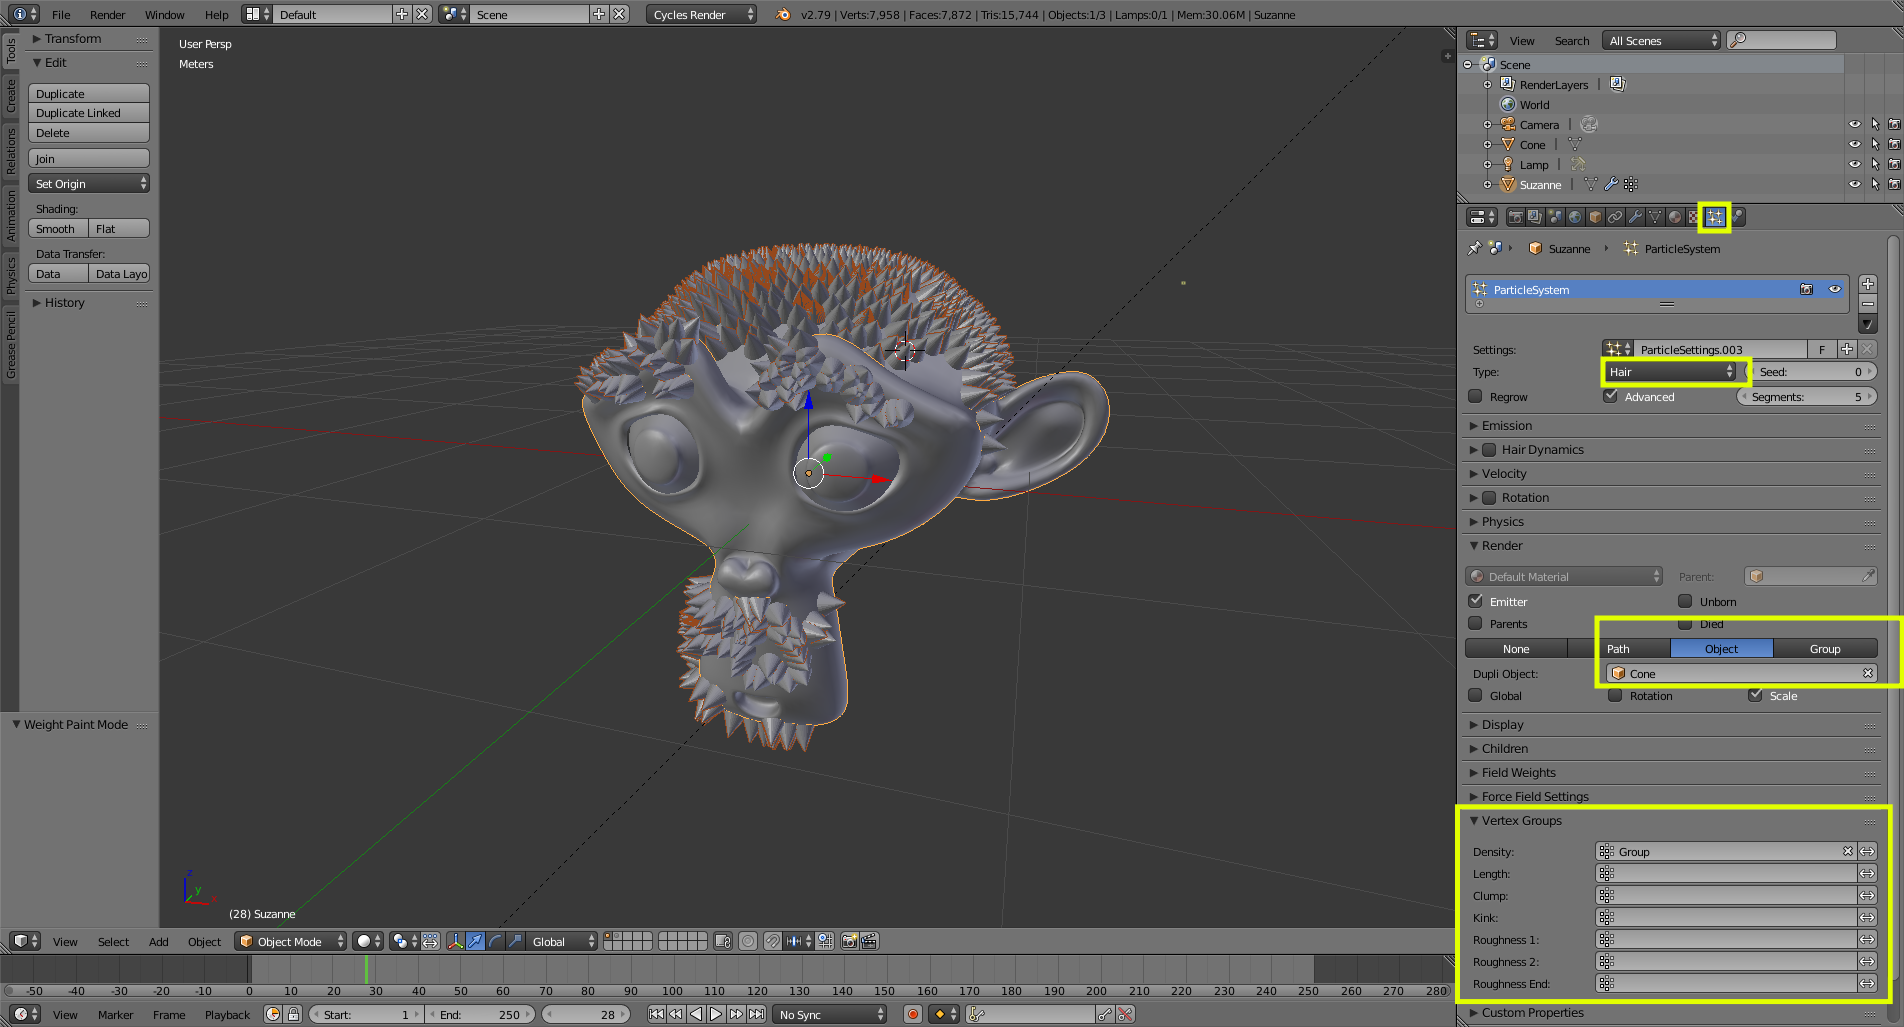Open the Modifiers properties tab wrench icon
Screen dimensions: 1904x1027
(1635, 217)
